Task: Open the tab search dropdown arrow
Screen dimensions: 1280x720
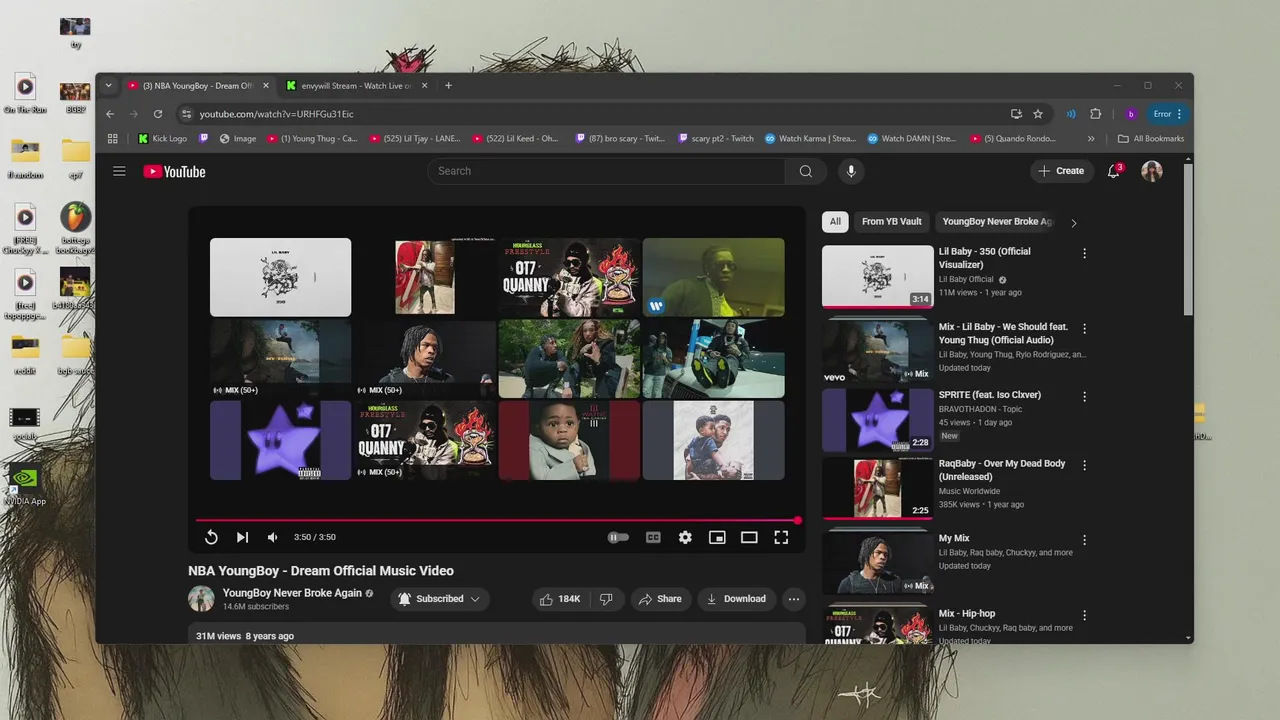Action: tap(108, 86)
